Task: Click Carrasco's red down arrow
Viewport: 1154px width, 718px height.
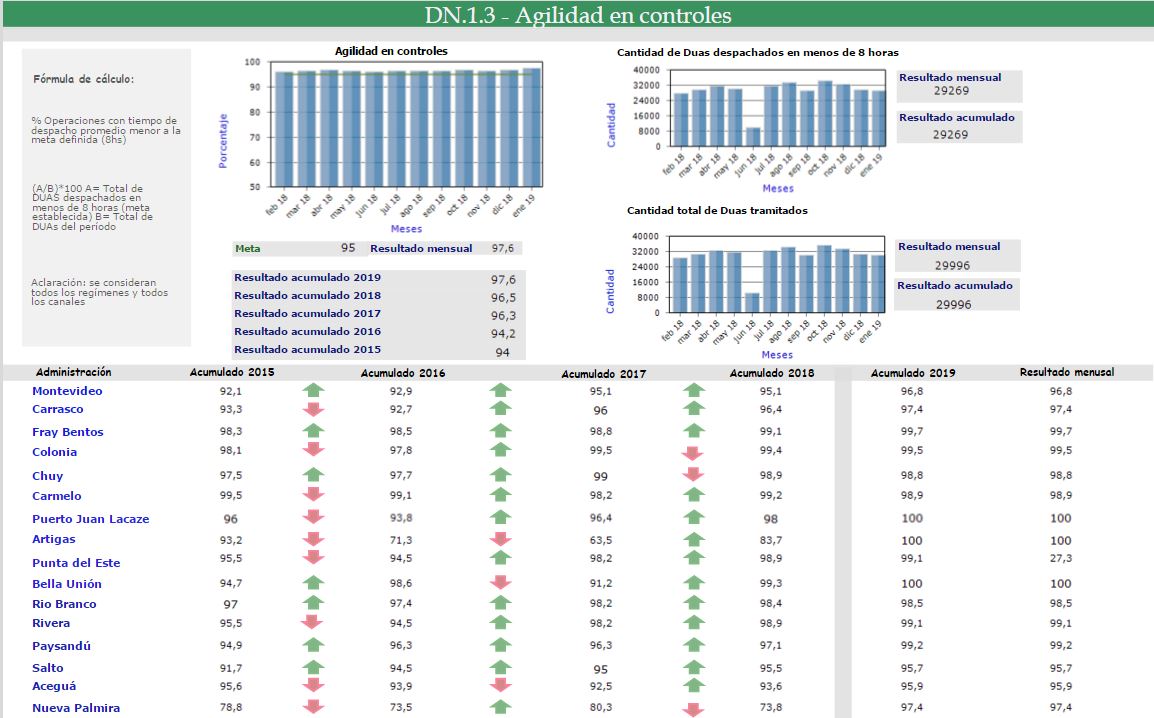Action: pos(314,409)
